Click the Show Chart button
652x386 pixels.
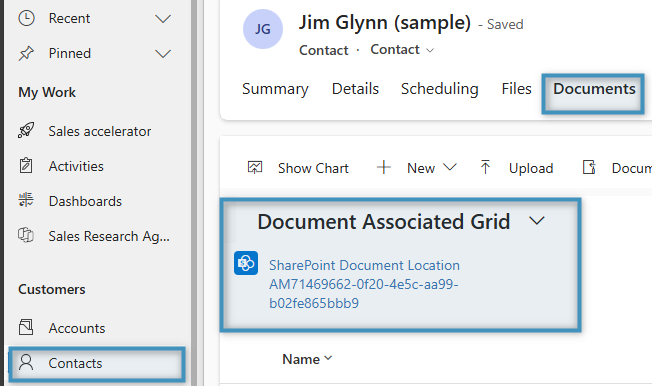point(298,168)
